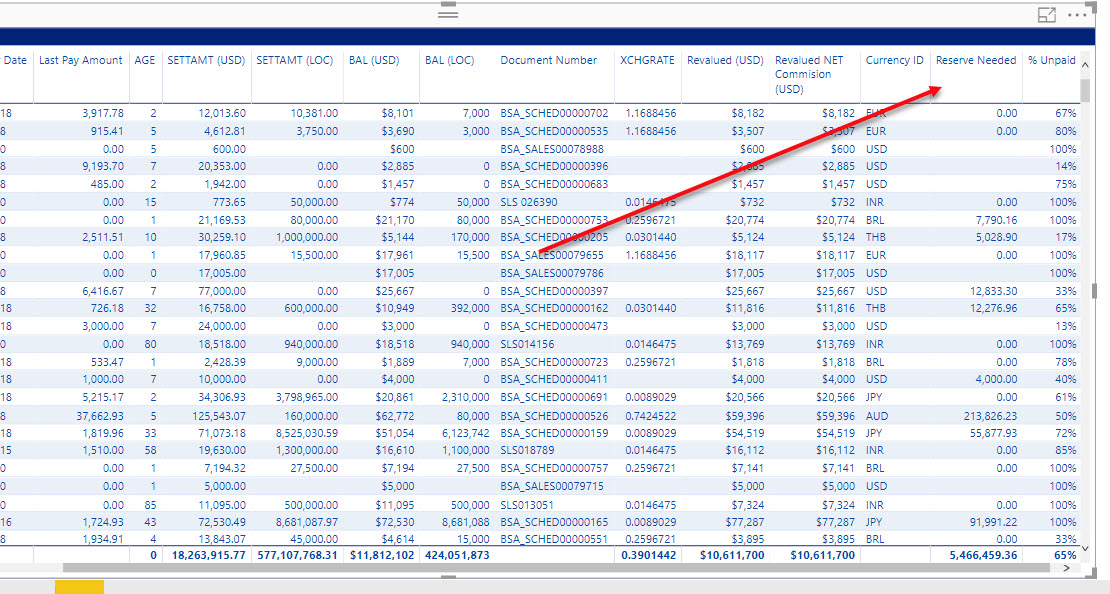The height and width of the screenshot is (594, 1110).
Task: Click Reserve Needed value 91,991.22
Action: click(x=992, y=522)
